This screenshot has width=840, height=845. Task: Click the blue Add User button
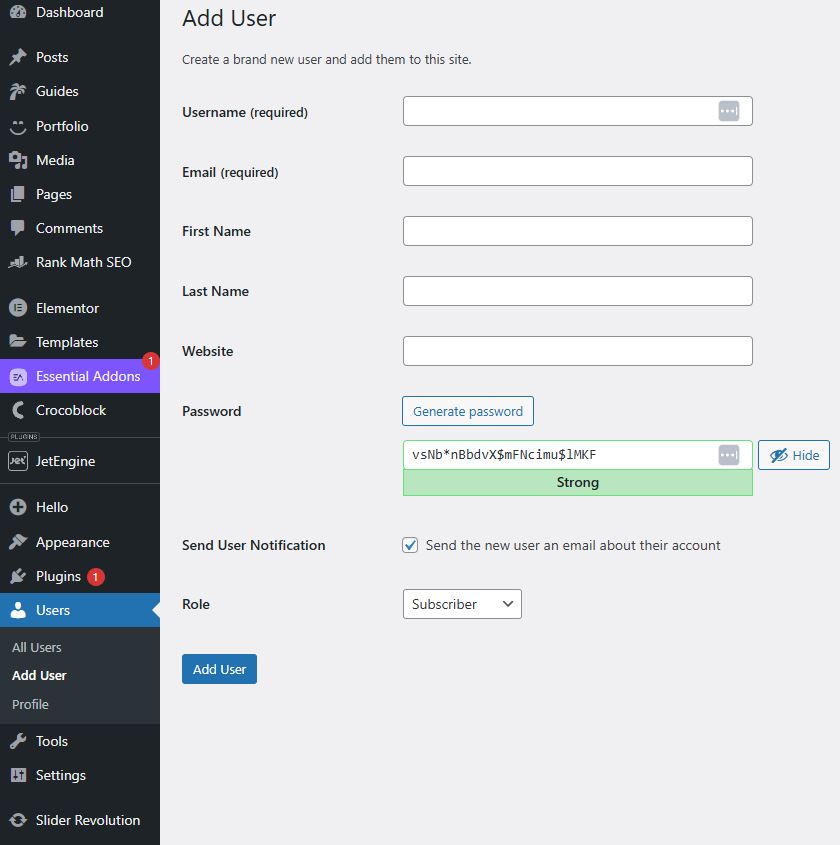point(219,669)
